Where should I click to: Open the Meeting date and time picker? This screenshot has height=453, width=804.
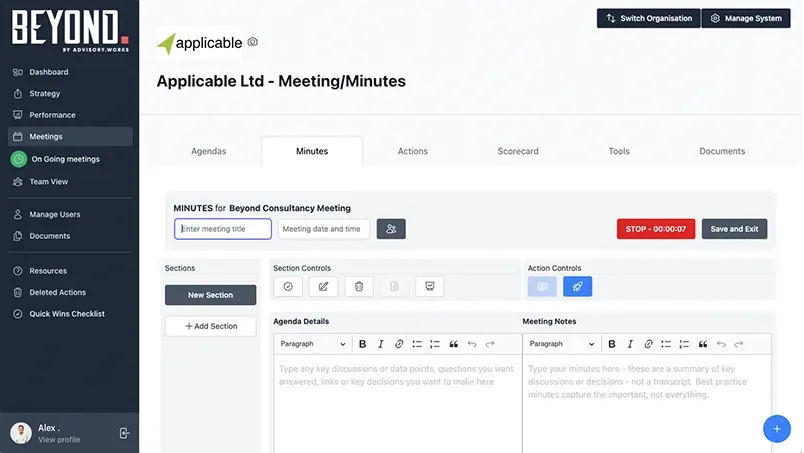324,229
